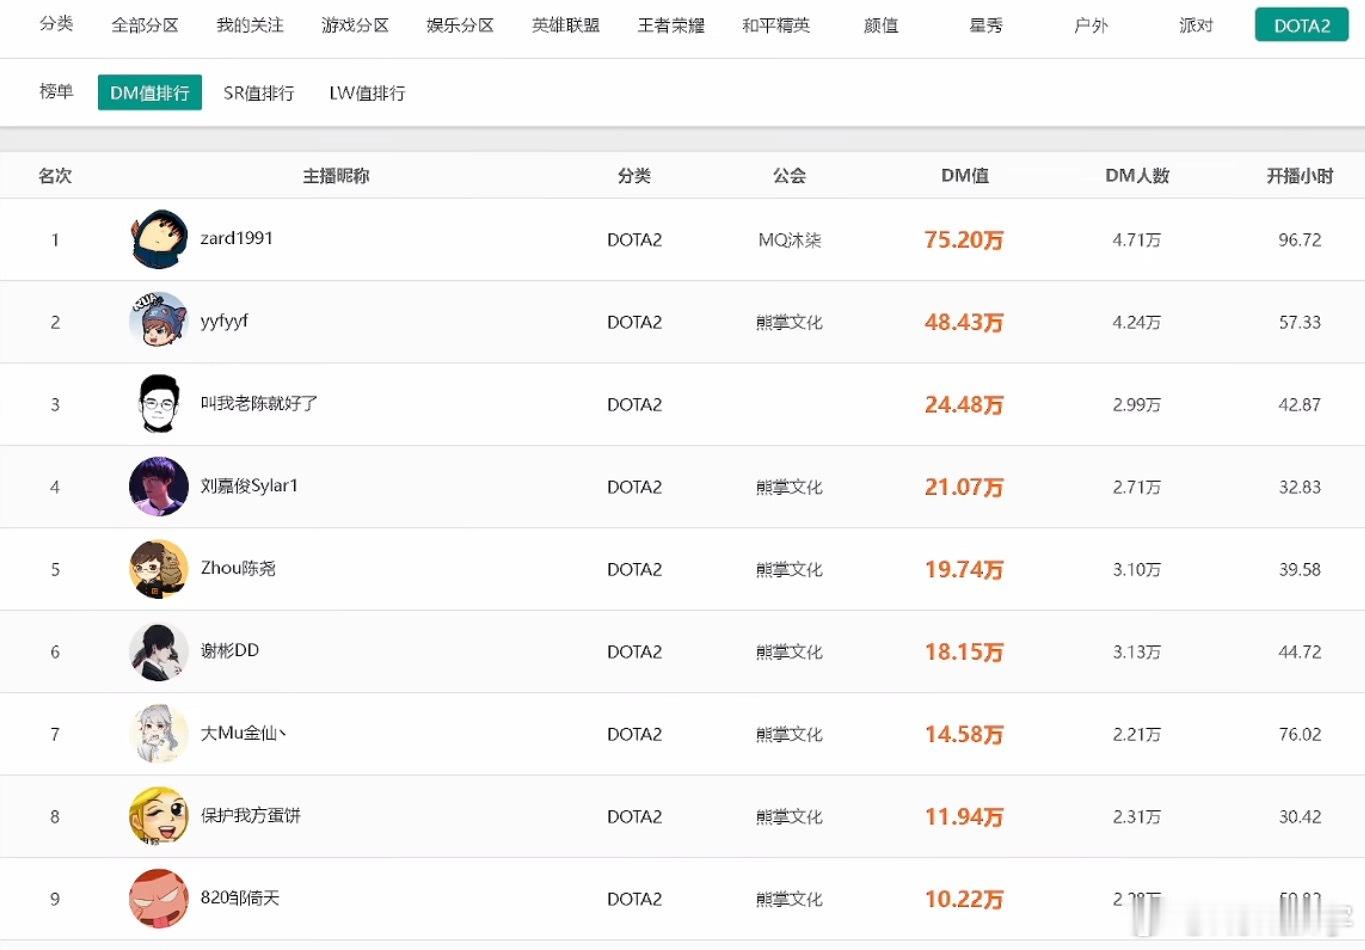Screen dimensions: 1365x950
Task: Click the DOTA2 category cell for zard1991
Action: click(635, 240)
